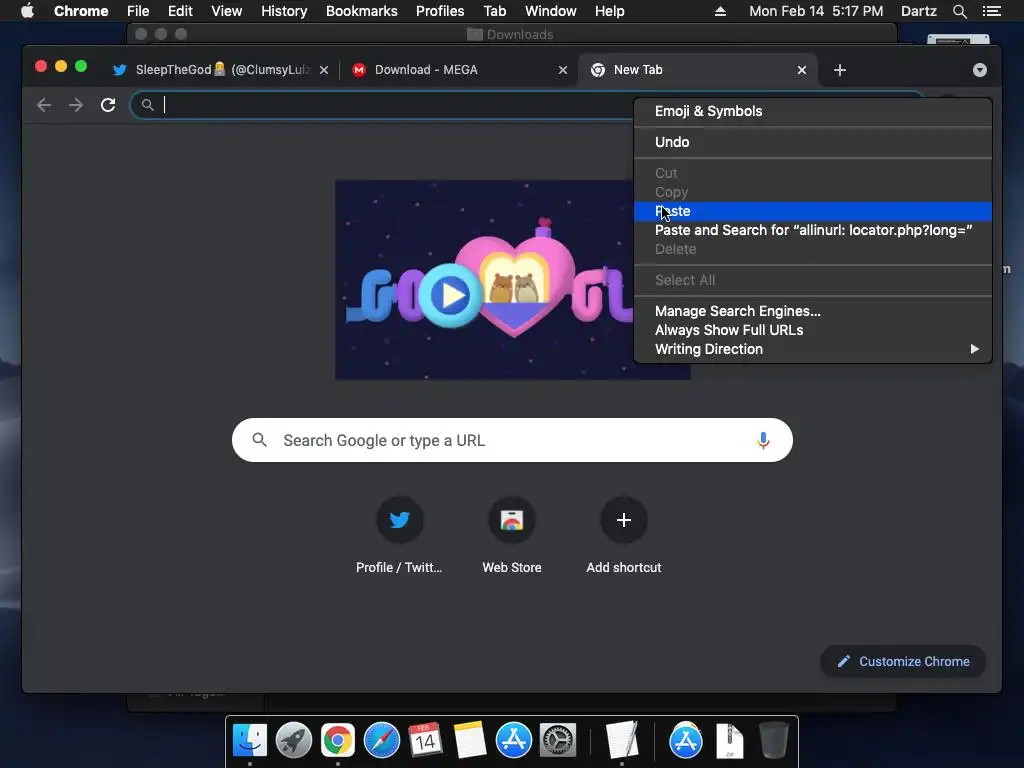Image resolution: width=1024 pixels, height=768 pixels.
Task: Close the SleepTheGod Twitter tab
Action: pos(324,70)
